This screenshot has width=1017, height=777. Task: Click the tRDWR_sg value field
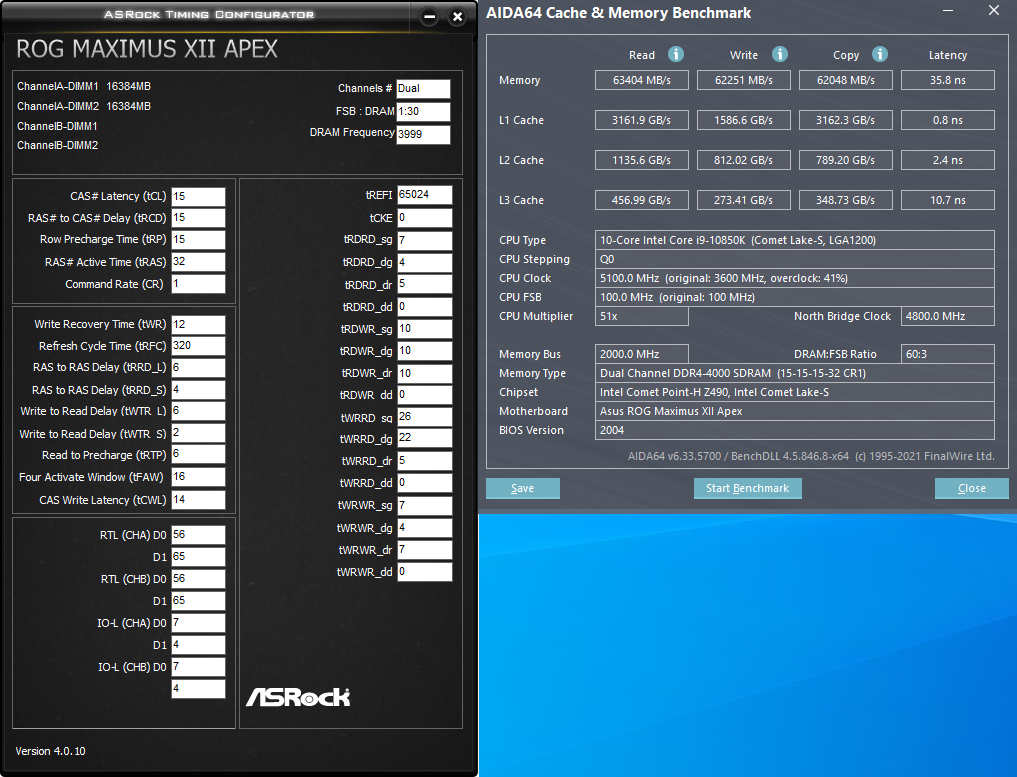tap(425, 329)
